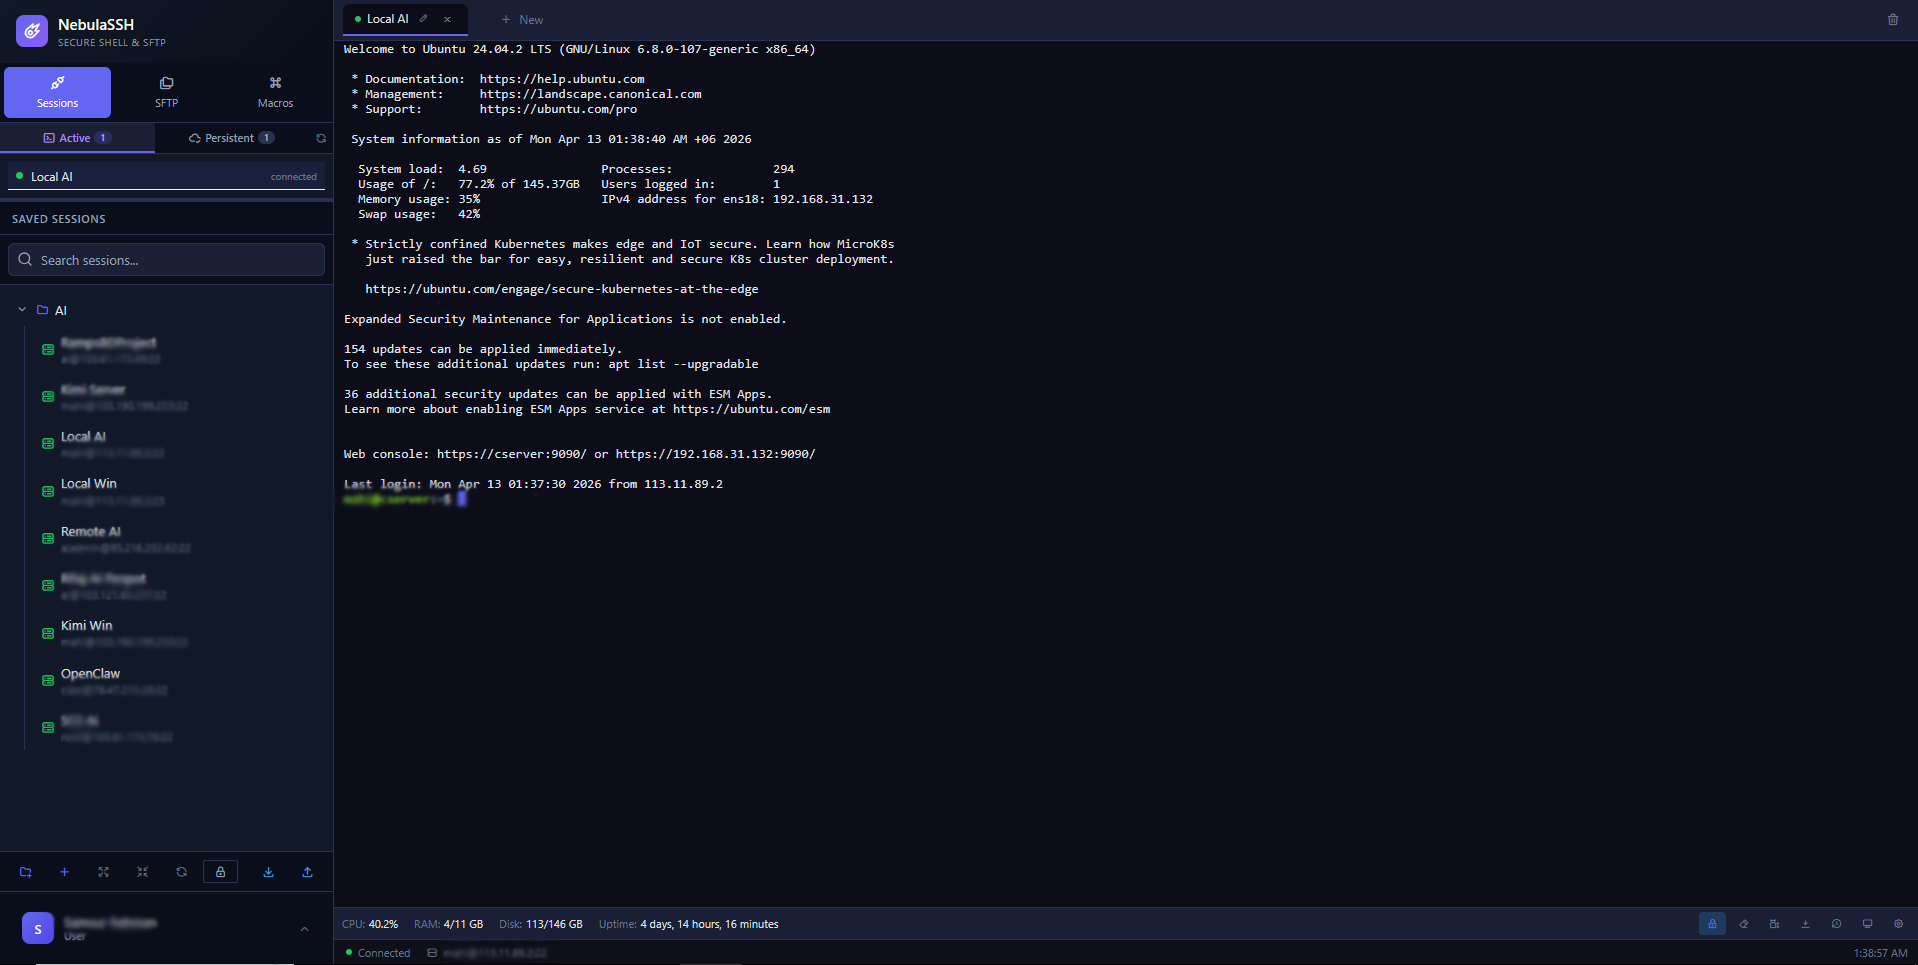Expand all session folders
The image size is (1918, 965).
[103, 872]
